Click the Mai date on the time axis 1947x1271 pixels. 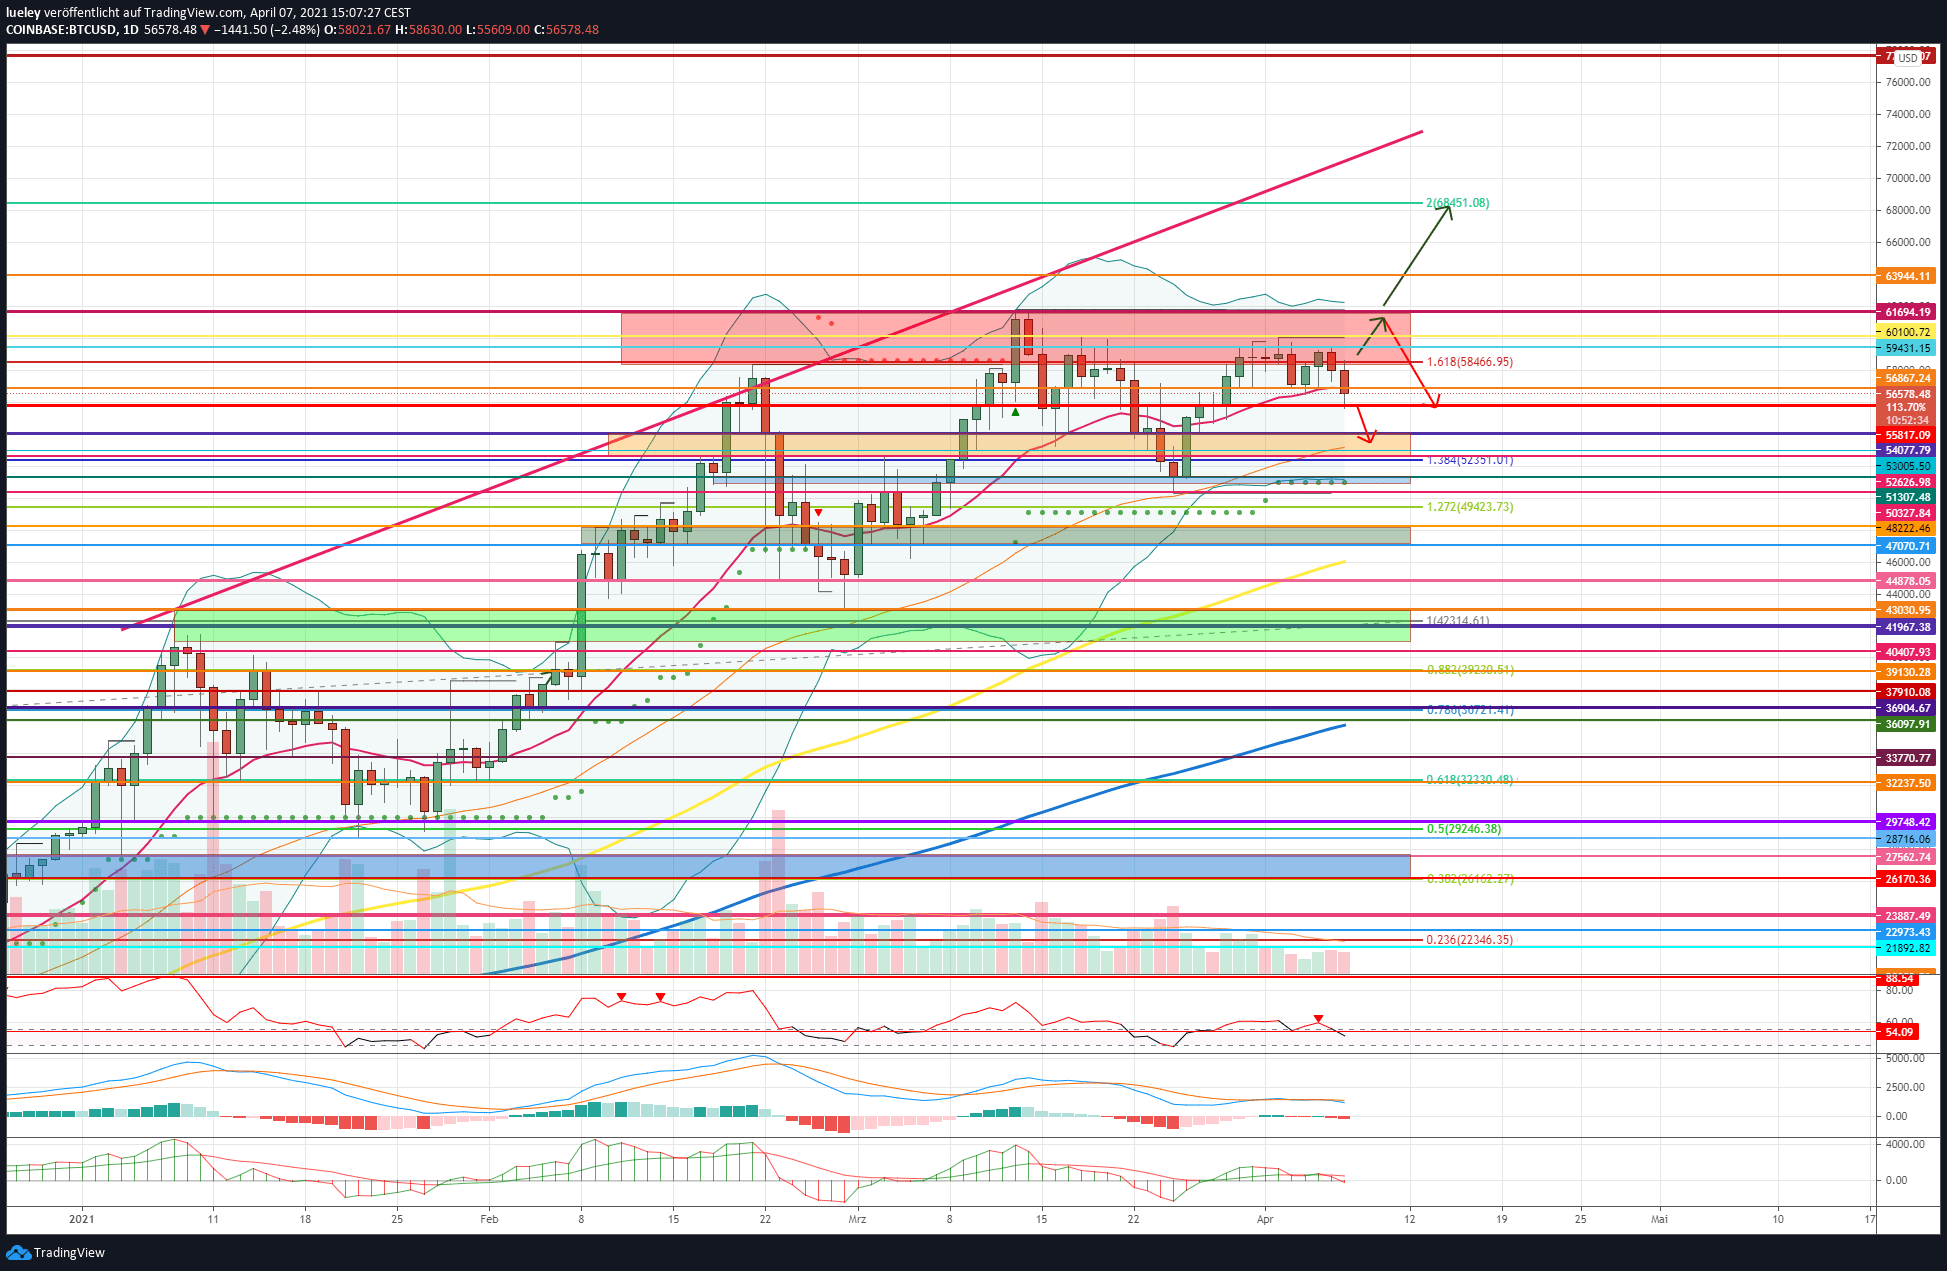coord(1659,1219)
